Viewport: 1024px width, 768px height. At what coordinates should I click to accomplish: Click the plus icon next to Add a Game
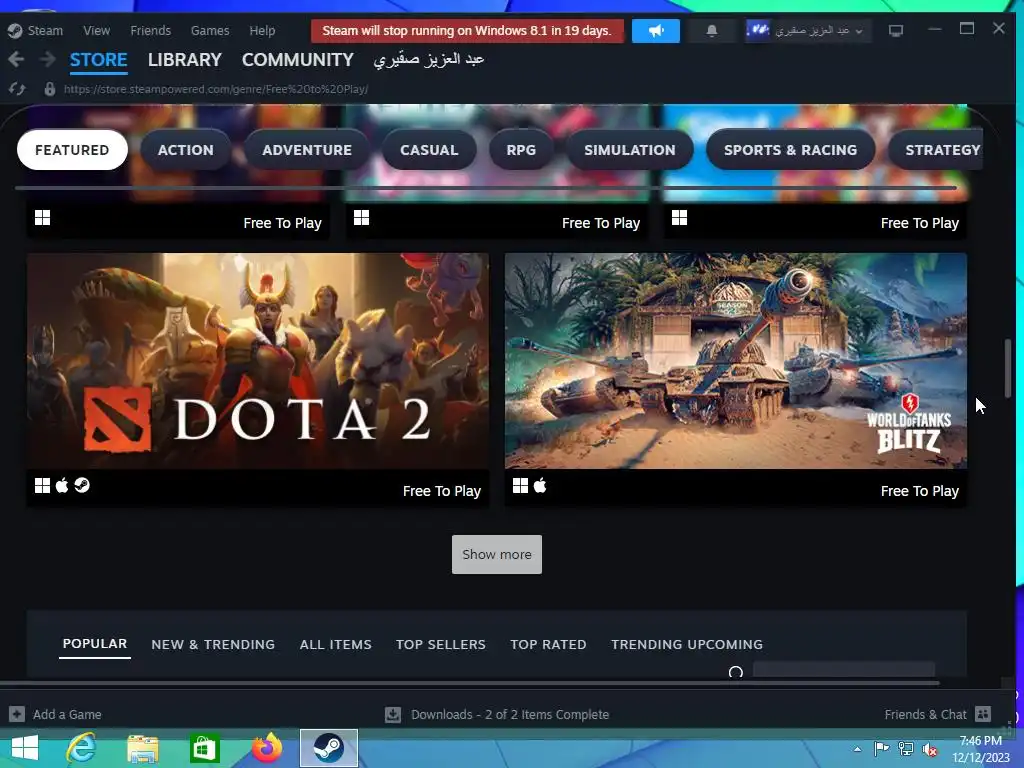pos(17,714)
